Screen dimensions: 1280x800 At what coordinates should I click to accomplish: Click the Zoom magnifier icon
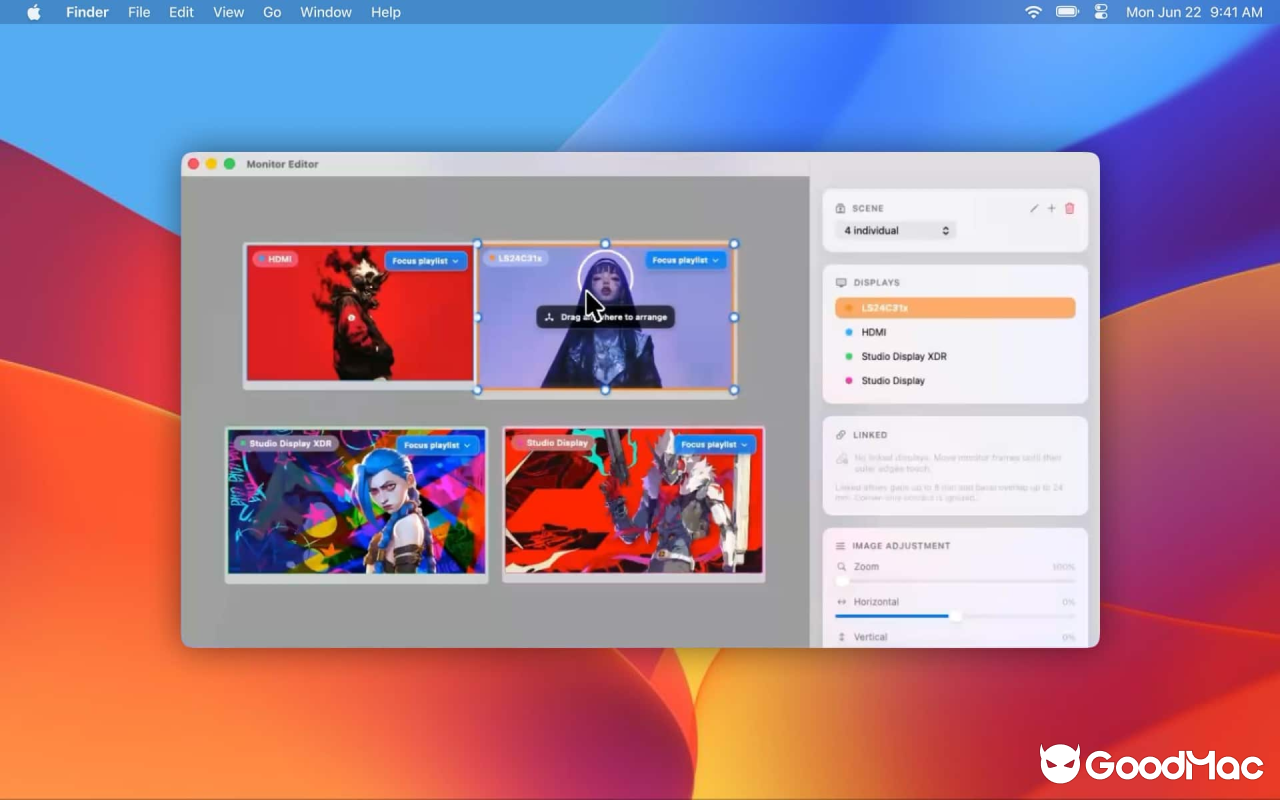(841, 567)
